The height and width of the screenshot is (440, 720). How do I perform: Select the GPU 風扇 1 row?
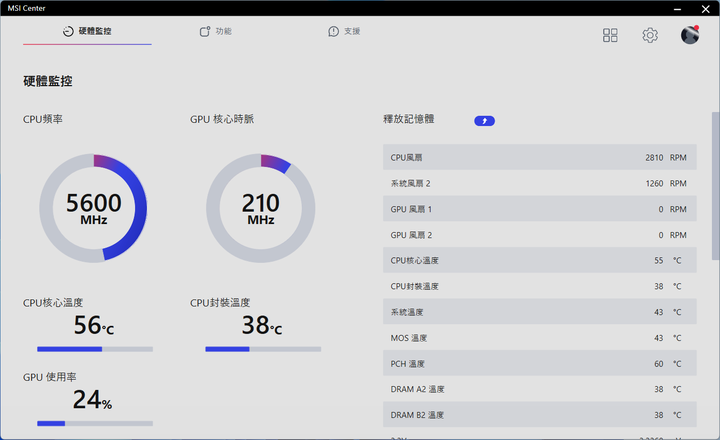[x=540, y=209]
